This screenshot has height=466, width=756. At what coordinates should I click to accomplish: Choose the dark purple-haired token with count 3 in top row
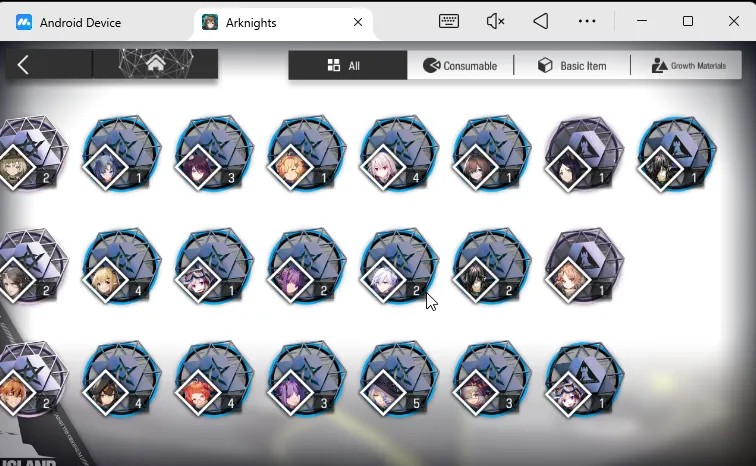[x=214, y=154]
